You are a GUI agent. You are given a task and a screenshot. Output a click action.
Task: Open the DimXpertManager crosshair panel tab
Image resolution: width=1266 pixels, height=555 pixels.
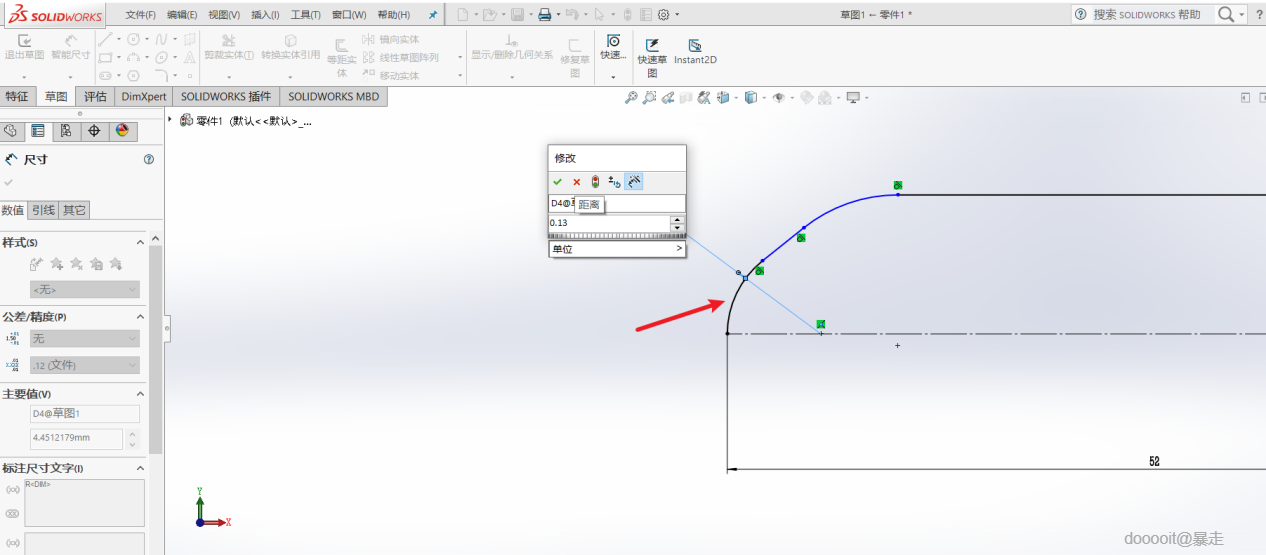click(94, 131)
